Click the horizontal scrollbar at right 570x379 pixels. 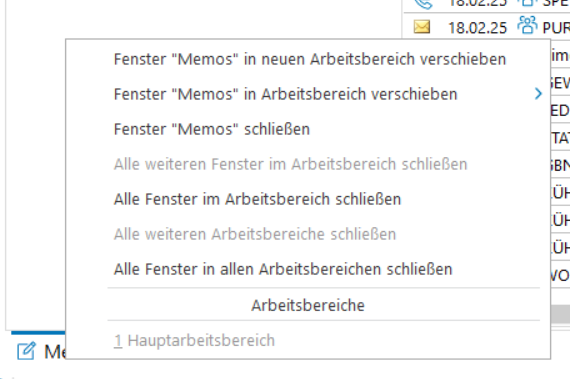560,314
